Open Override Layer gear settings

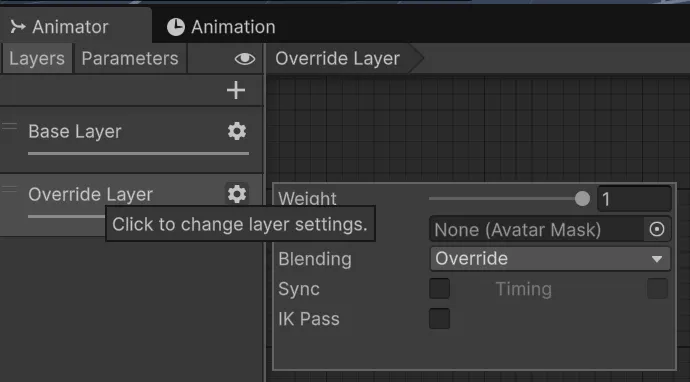click(x=237, y=194)
